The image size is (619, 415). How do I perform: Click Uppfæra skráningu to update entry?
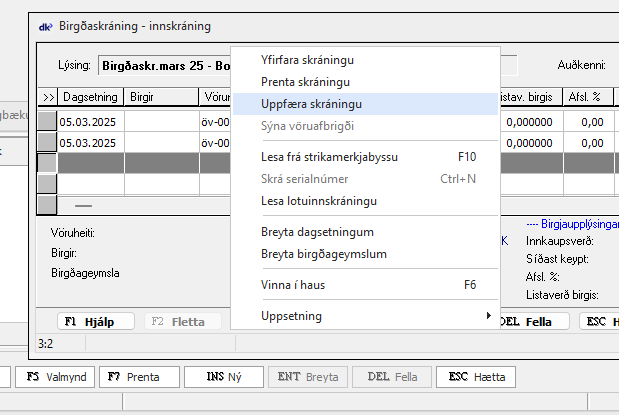pos(310,104)
